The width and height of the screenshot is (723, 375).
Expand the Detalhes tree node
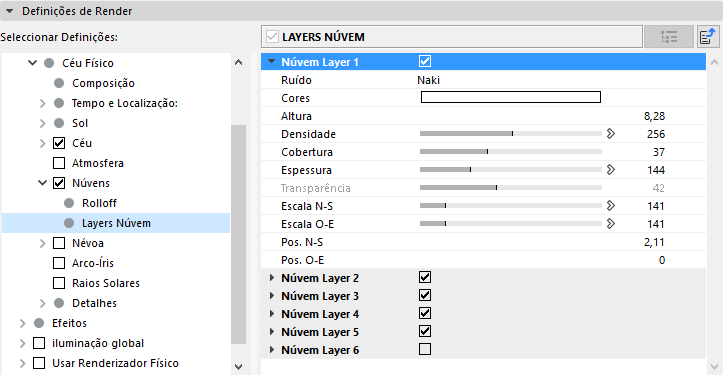42,303
